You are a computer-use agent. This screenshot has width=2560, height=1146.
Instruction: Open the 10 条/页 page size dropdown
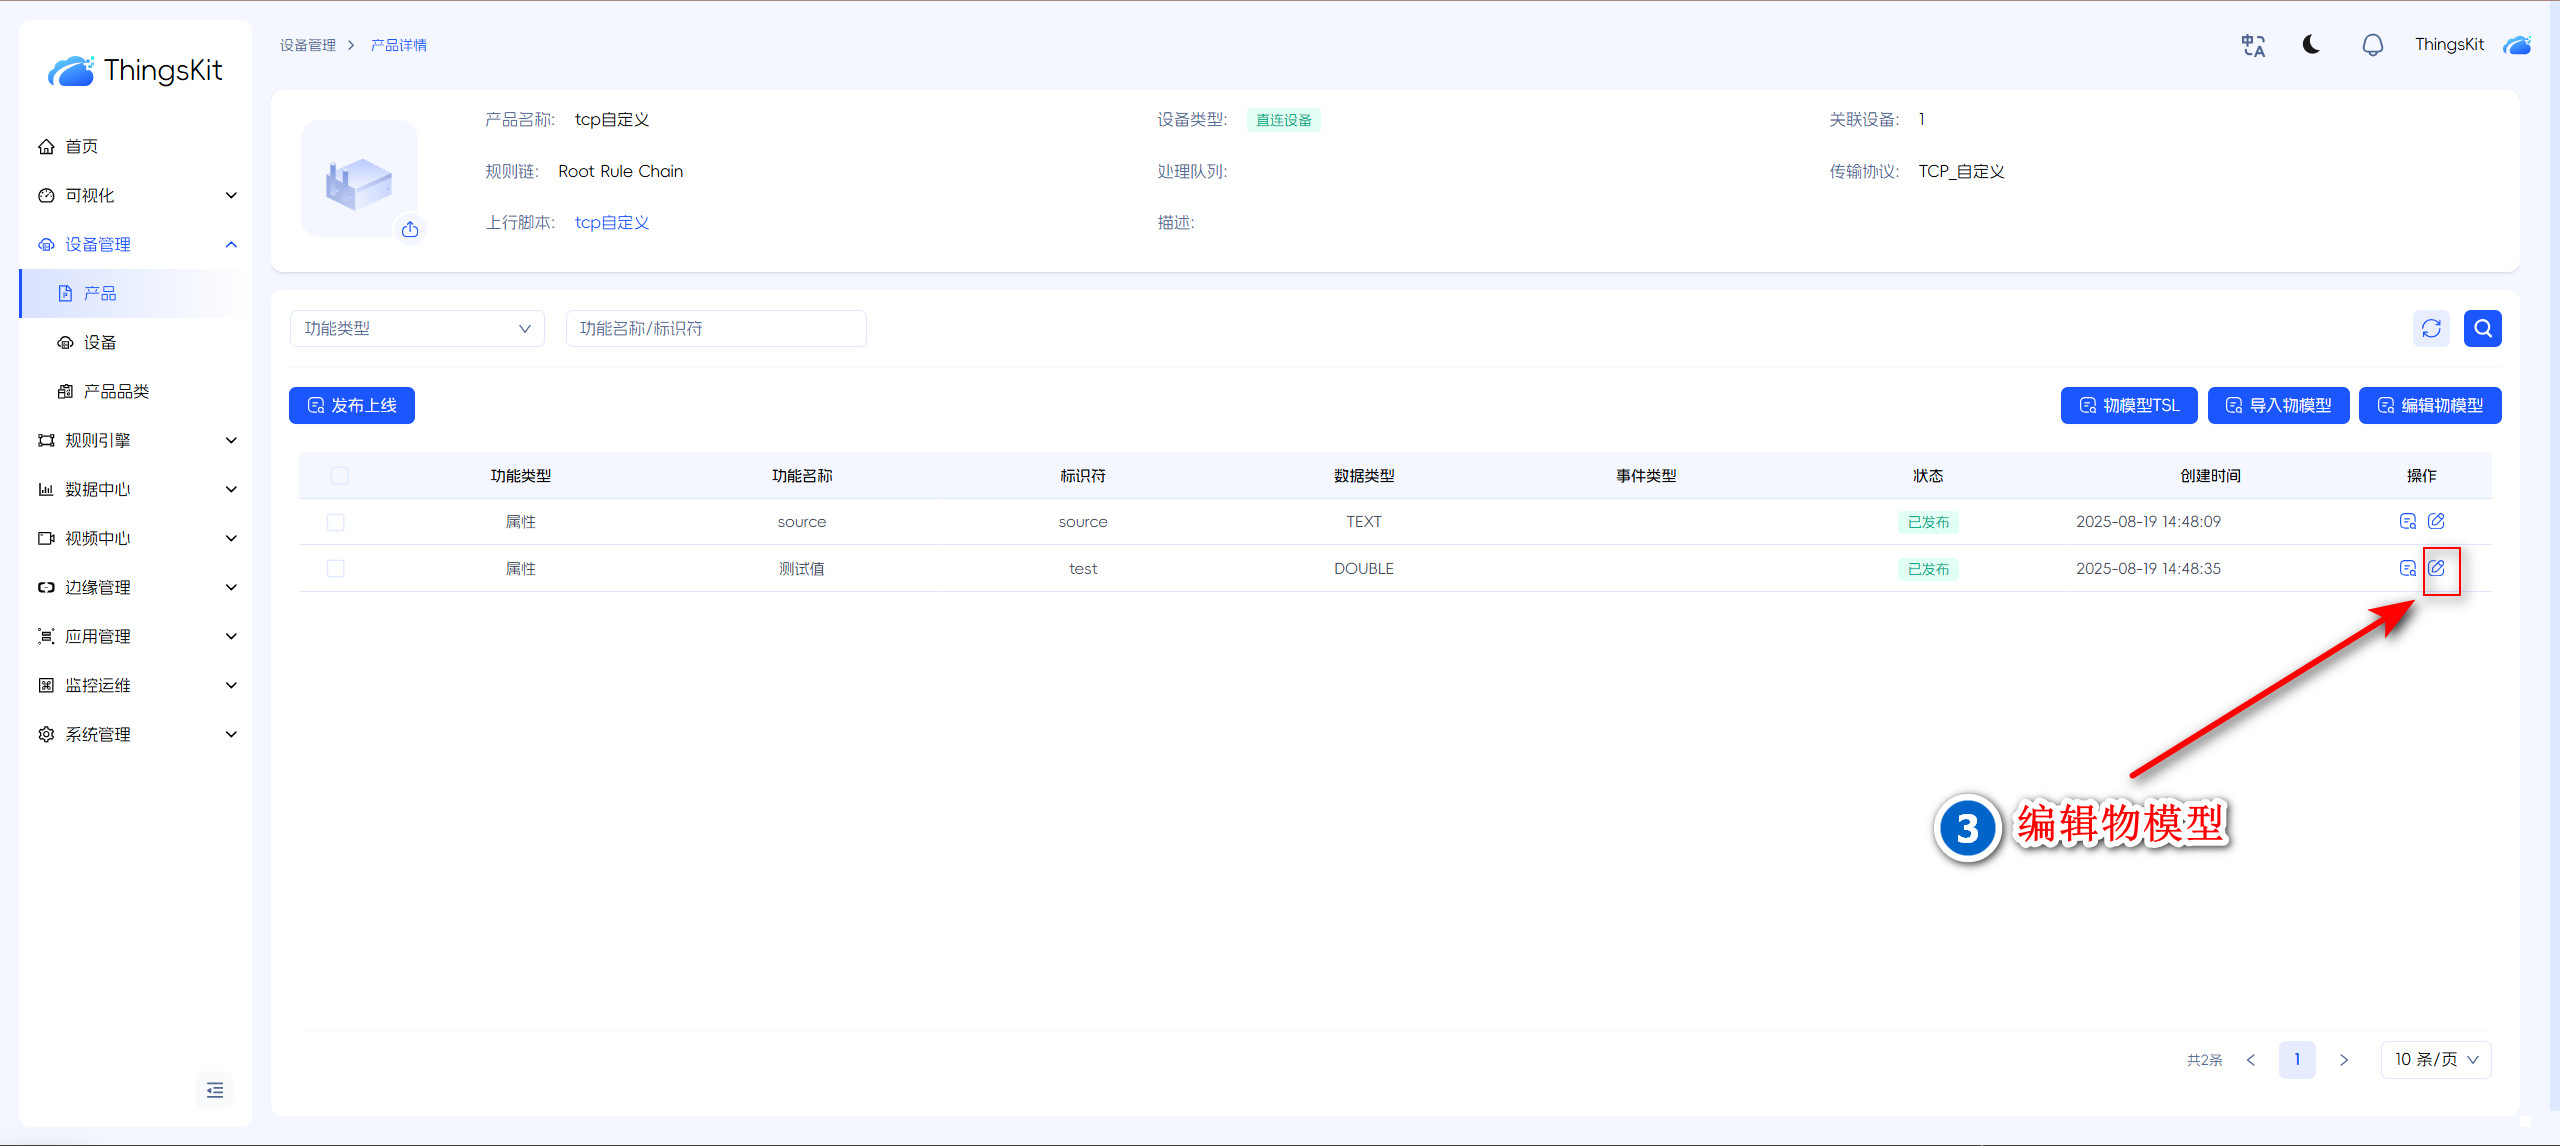point(2435,1059)
